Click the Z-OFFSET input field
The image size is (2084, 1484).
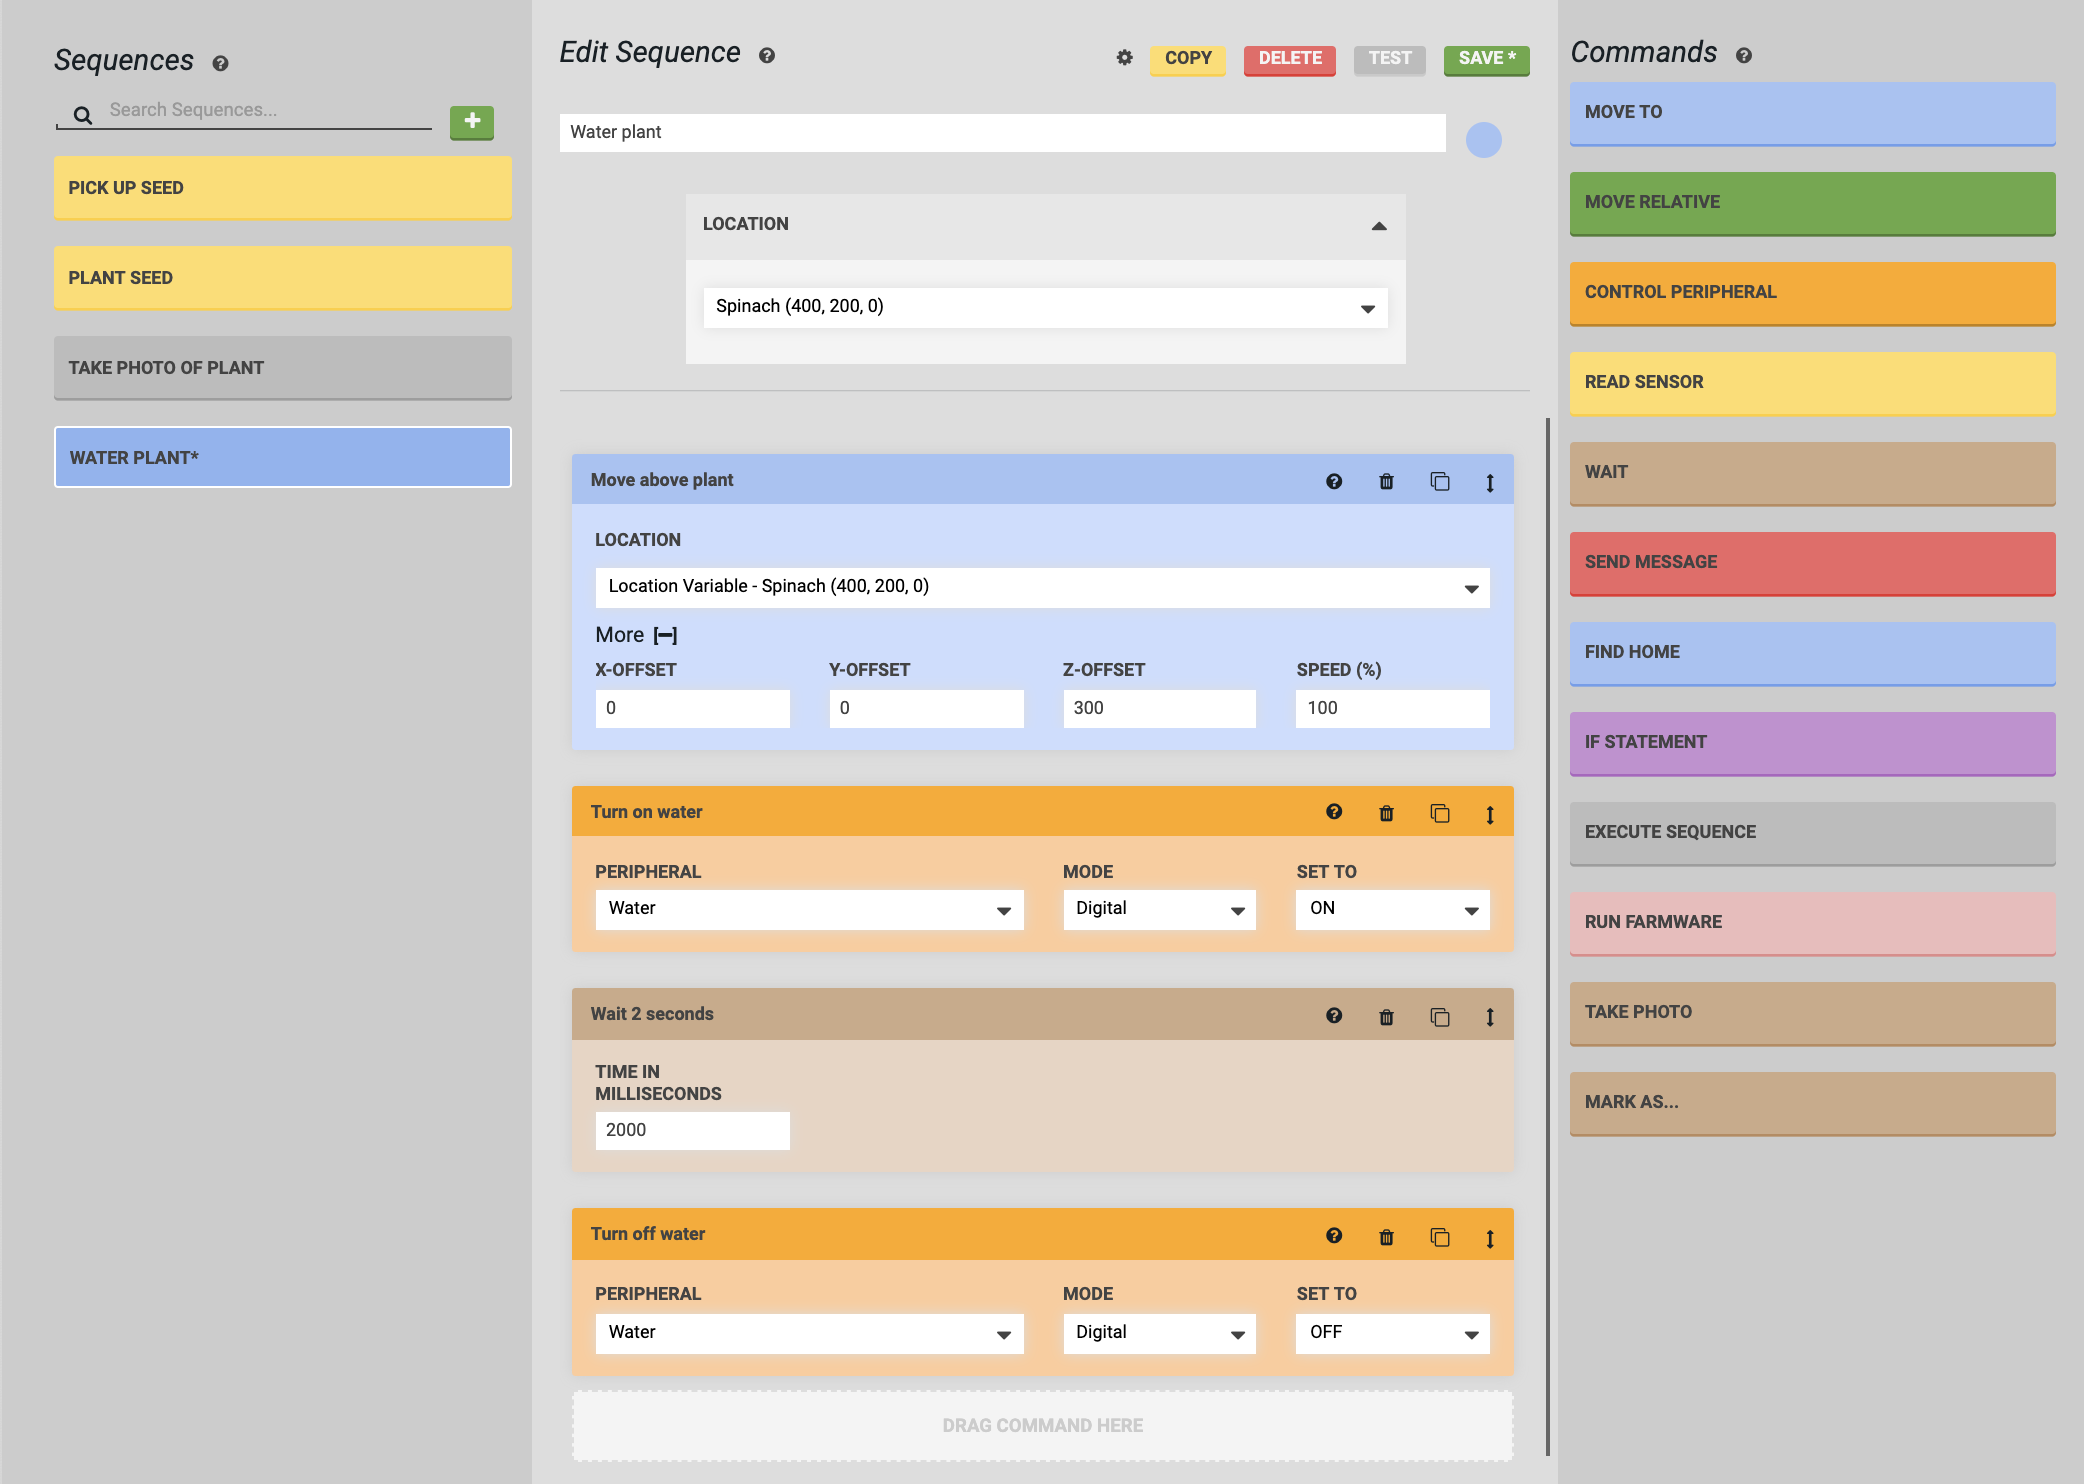(1158, 709)
